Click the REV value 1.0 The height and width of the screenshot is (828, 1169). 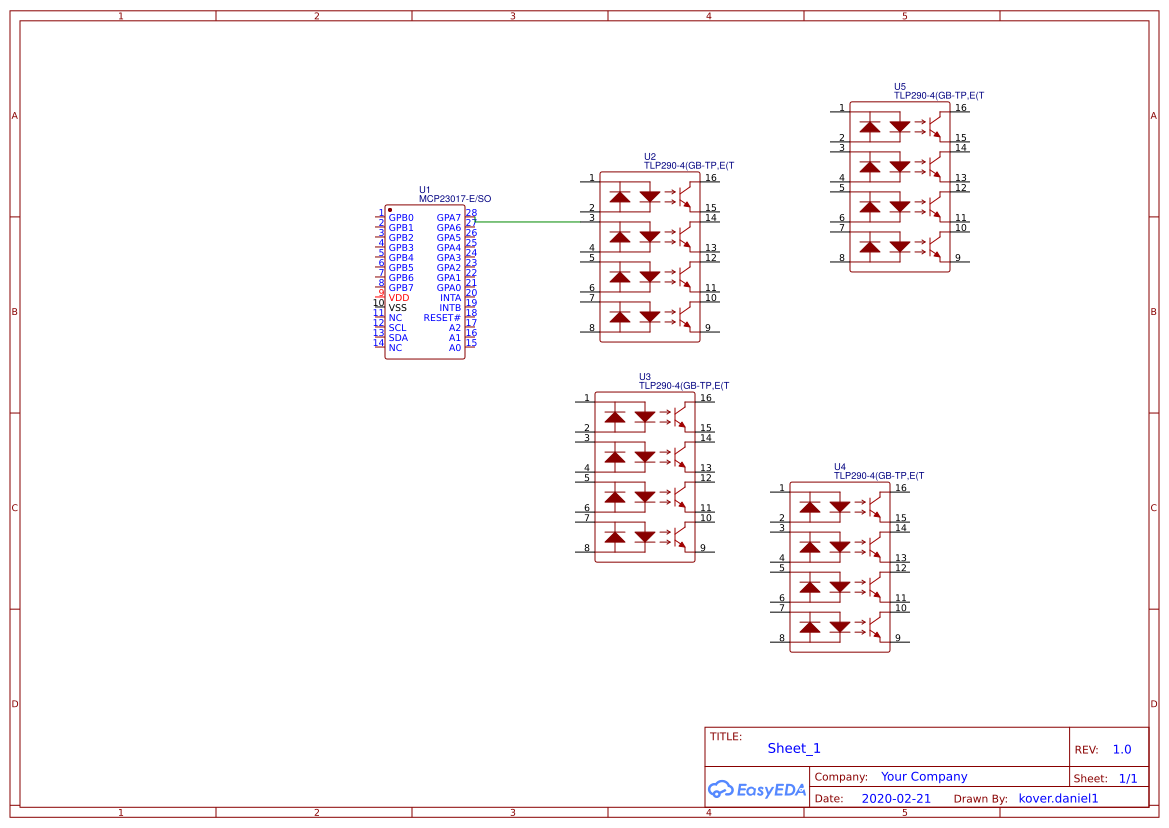coord(1122,749)
